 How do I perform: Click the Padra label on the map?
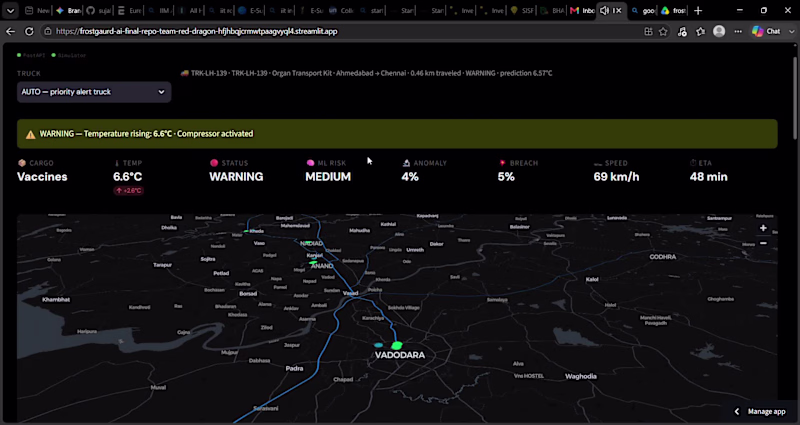pyautogui.click(x=294, y=368)
